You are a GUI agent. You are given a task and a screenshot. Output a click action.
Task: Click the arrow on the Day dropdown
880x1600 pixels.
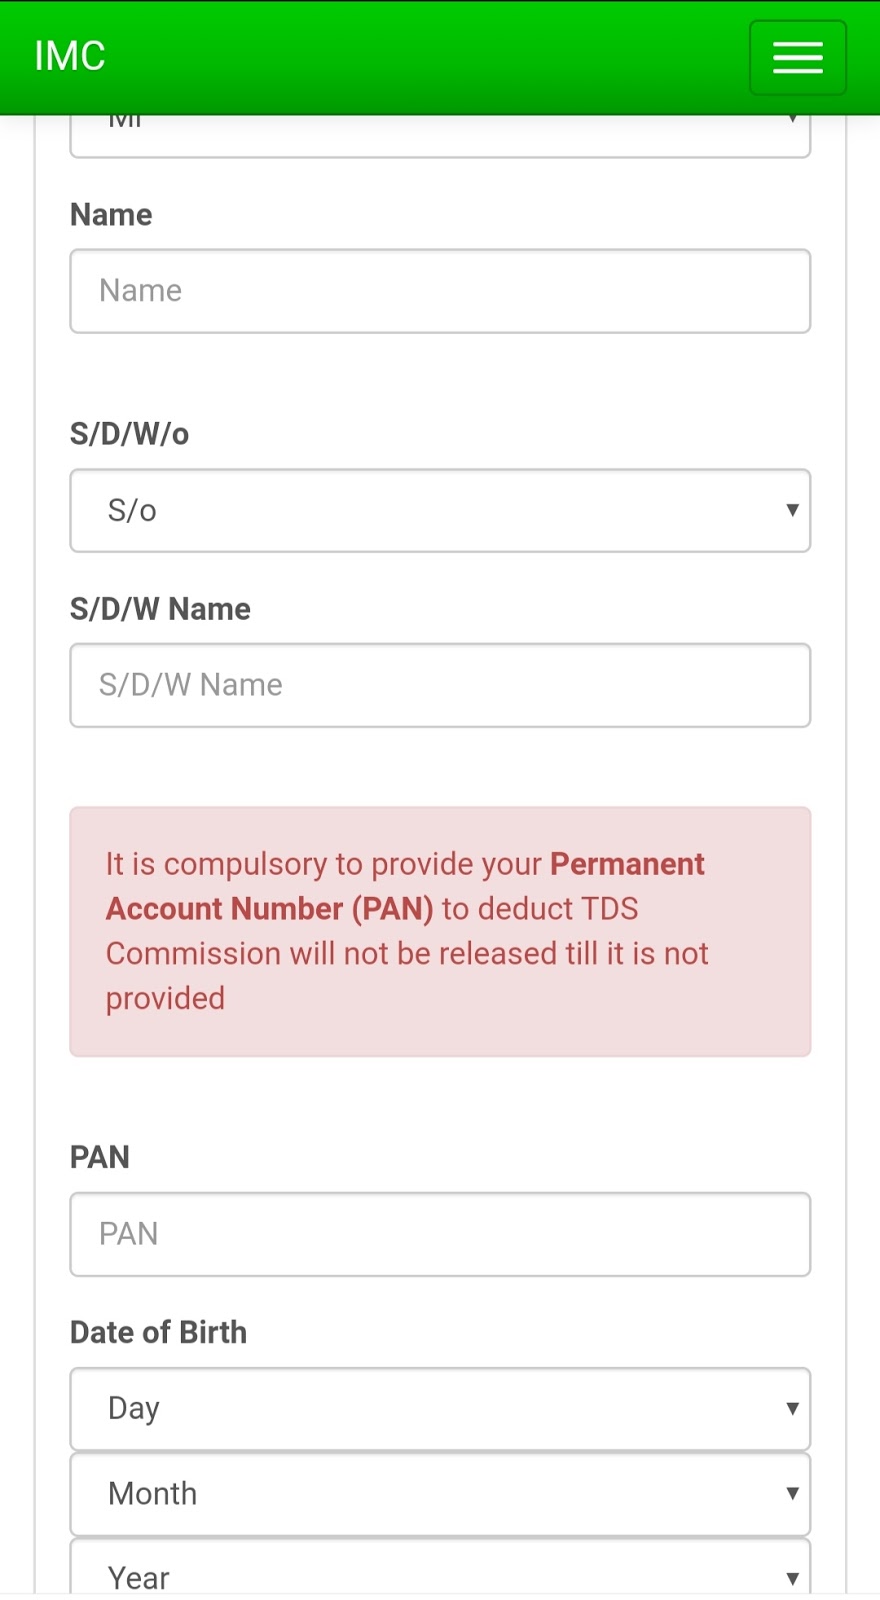pyautogui.click(x=792, y=1408)
